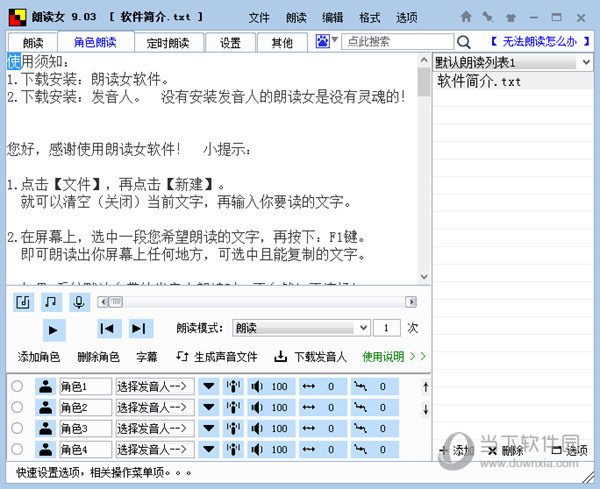Click the person icon for 角色4

coord(46,450)
